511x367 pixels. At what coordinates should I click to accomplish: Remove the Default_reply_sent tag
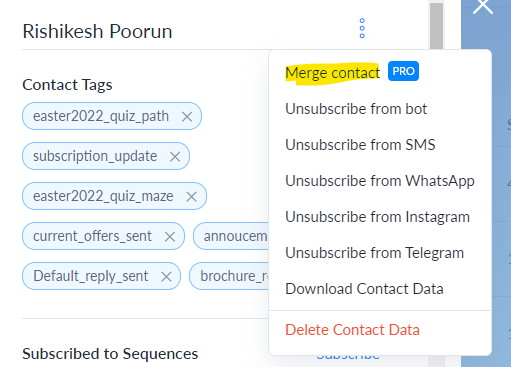[166, 277]
